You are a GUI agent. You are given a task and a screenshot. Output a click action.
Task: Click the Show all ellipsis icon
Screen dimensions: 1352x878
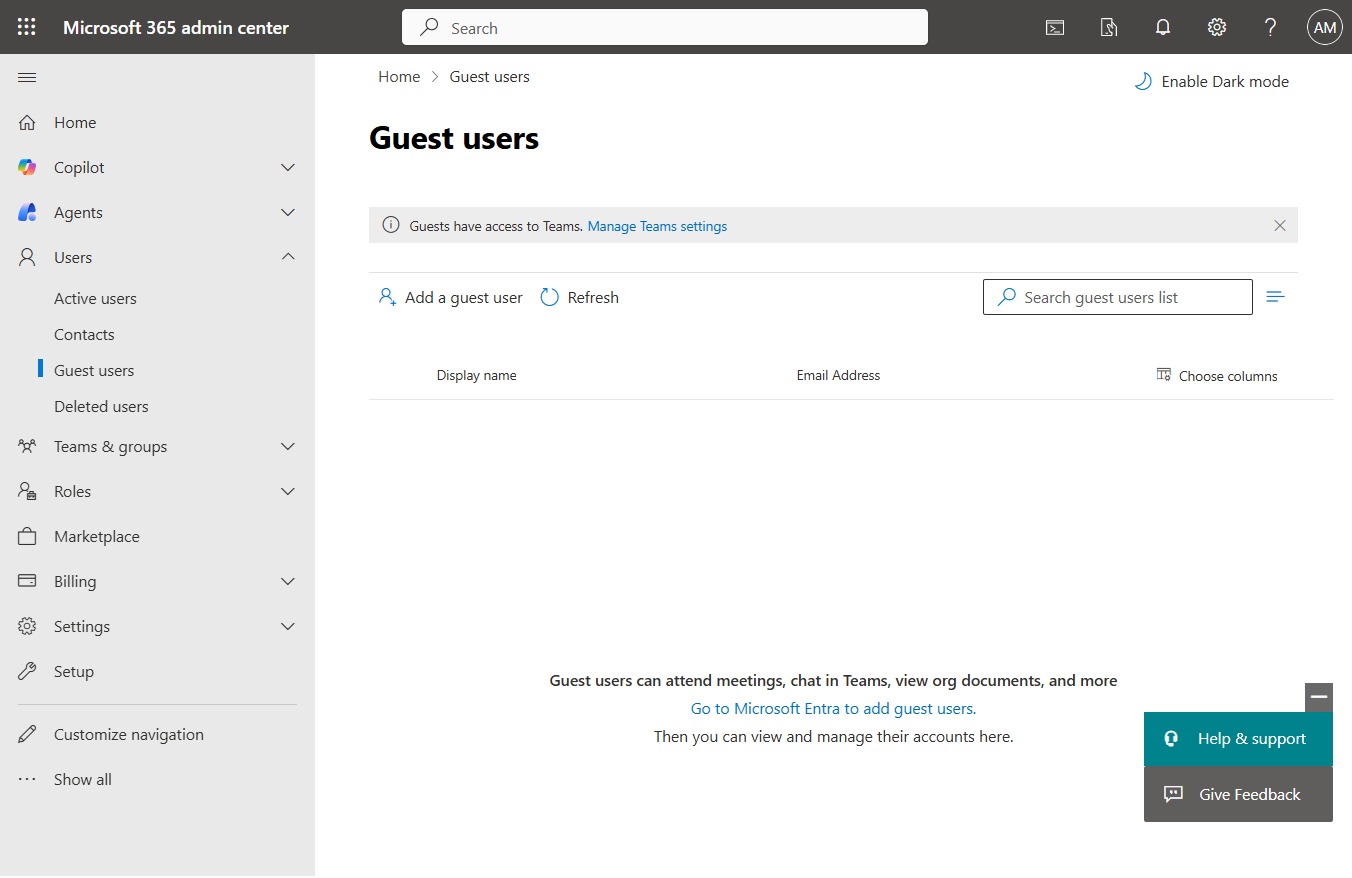pos(27,780)
